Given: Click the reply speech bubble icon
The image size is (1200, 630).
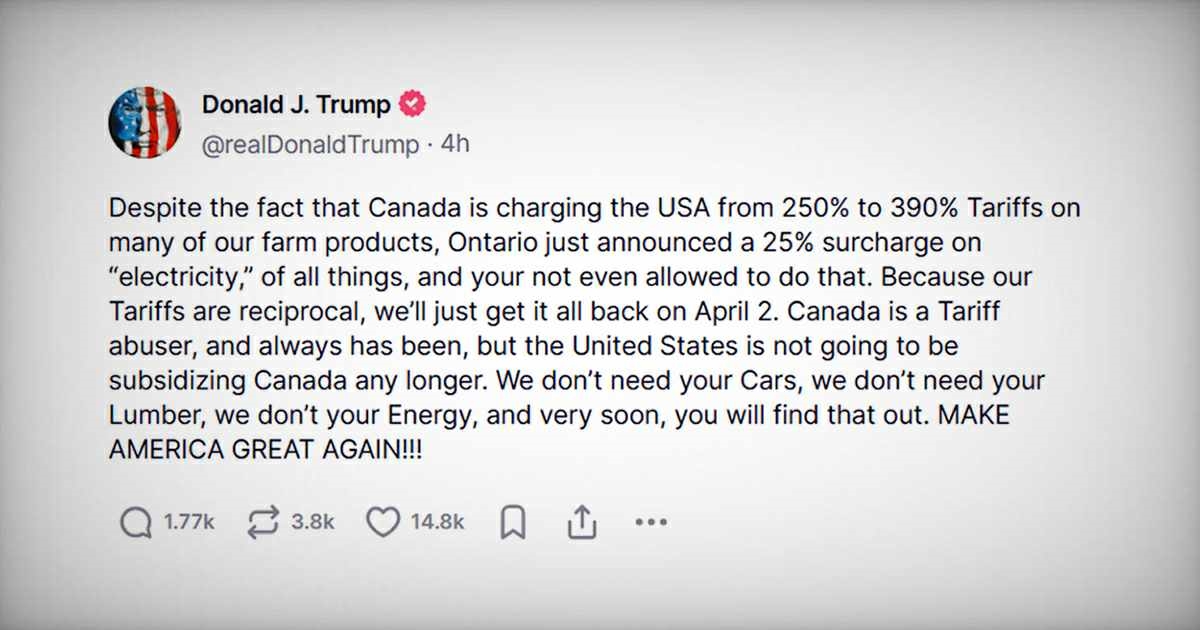Looking at the screenshot, I should click(x=135, y=522).
